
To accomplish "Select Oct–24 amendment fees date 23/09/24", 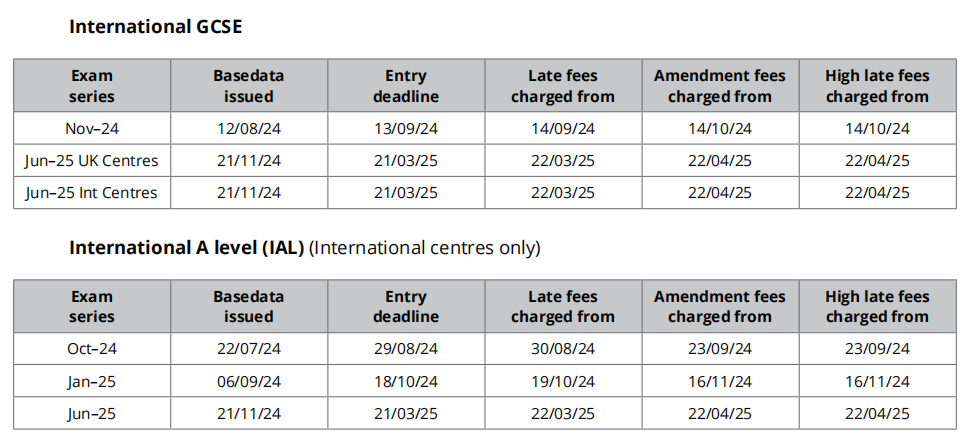I will pyautogui.click(x=720, y=349).
